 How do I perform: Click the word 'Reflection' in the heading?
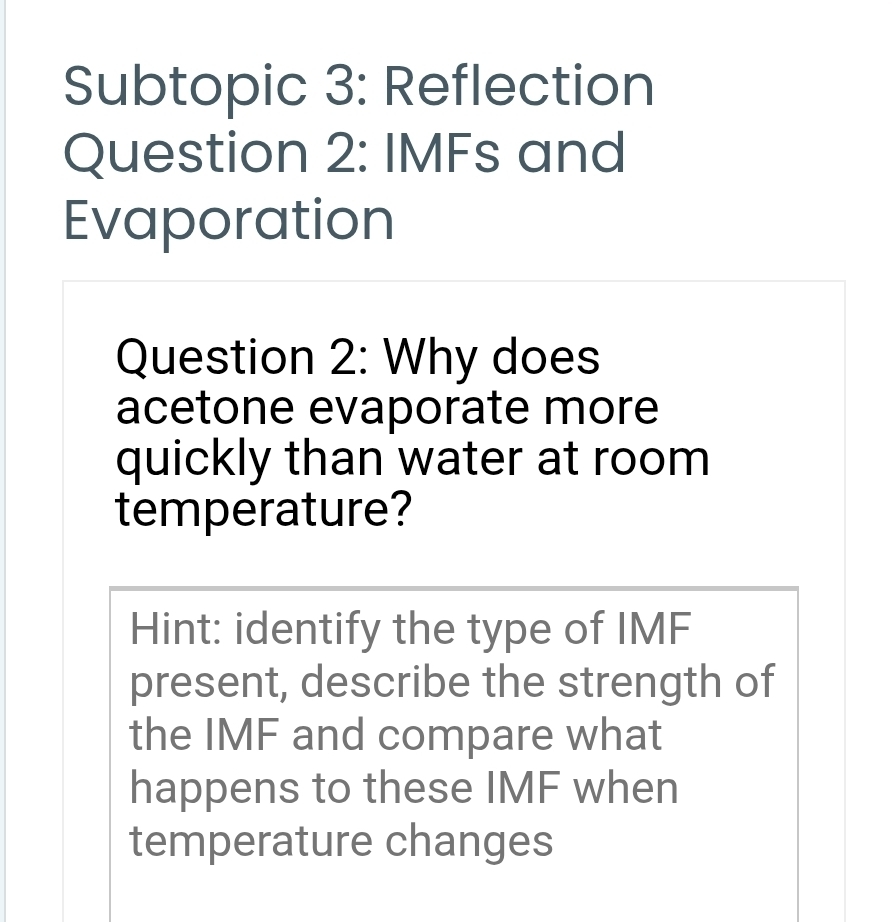(519, 86)
